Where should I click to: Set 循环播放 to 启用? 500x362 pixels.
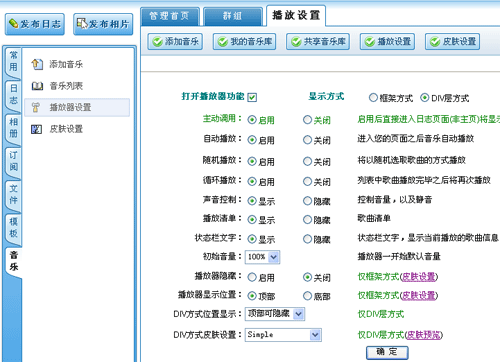click(252, 182)
